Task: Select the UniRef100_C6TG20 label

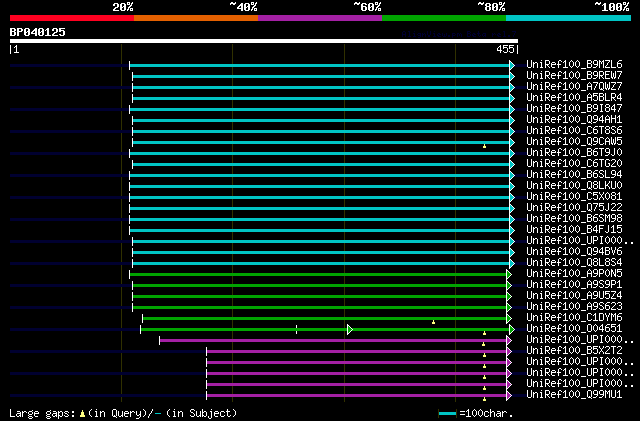Action: click(x=574, y=164)
